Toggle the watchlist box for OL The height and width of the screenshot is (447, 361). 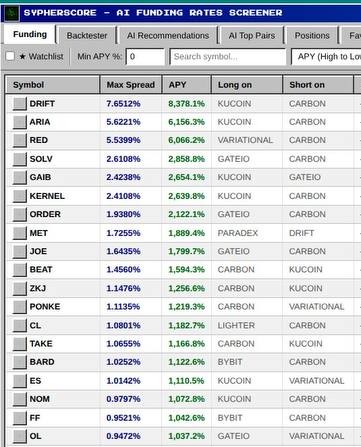coord(19,436)
